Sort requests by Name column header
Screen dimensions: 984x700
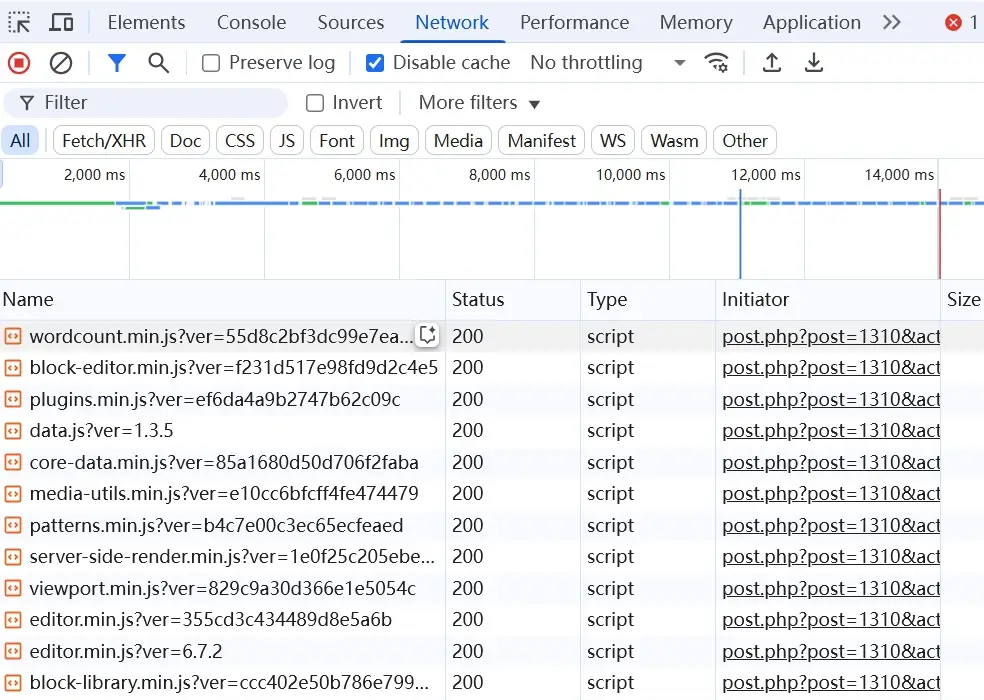[x=222, y=299]
